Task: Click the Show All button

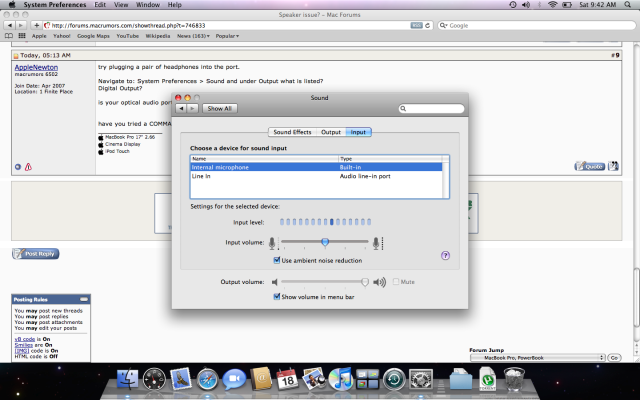Action: coord(220,109)
